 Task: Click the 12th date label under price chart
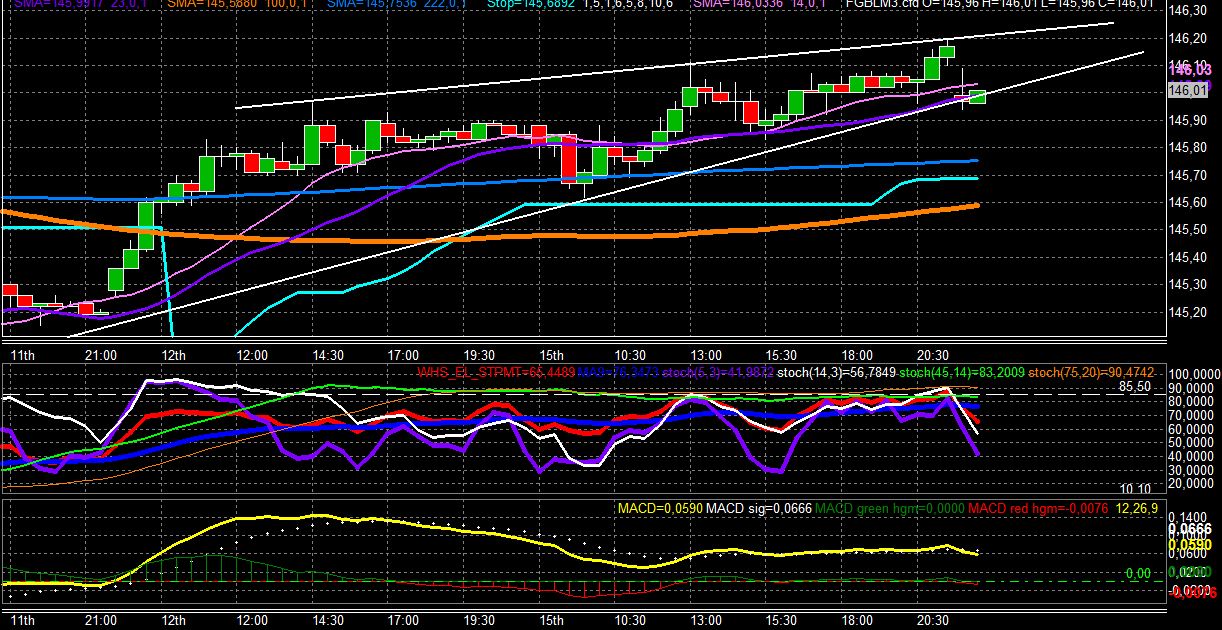(x=173, y=354)
